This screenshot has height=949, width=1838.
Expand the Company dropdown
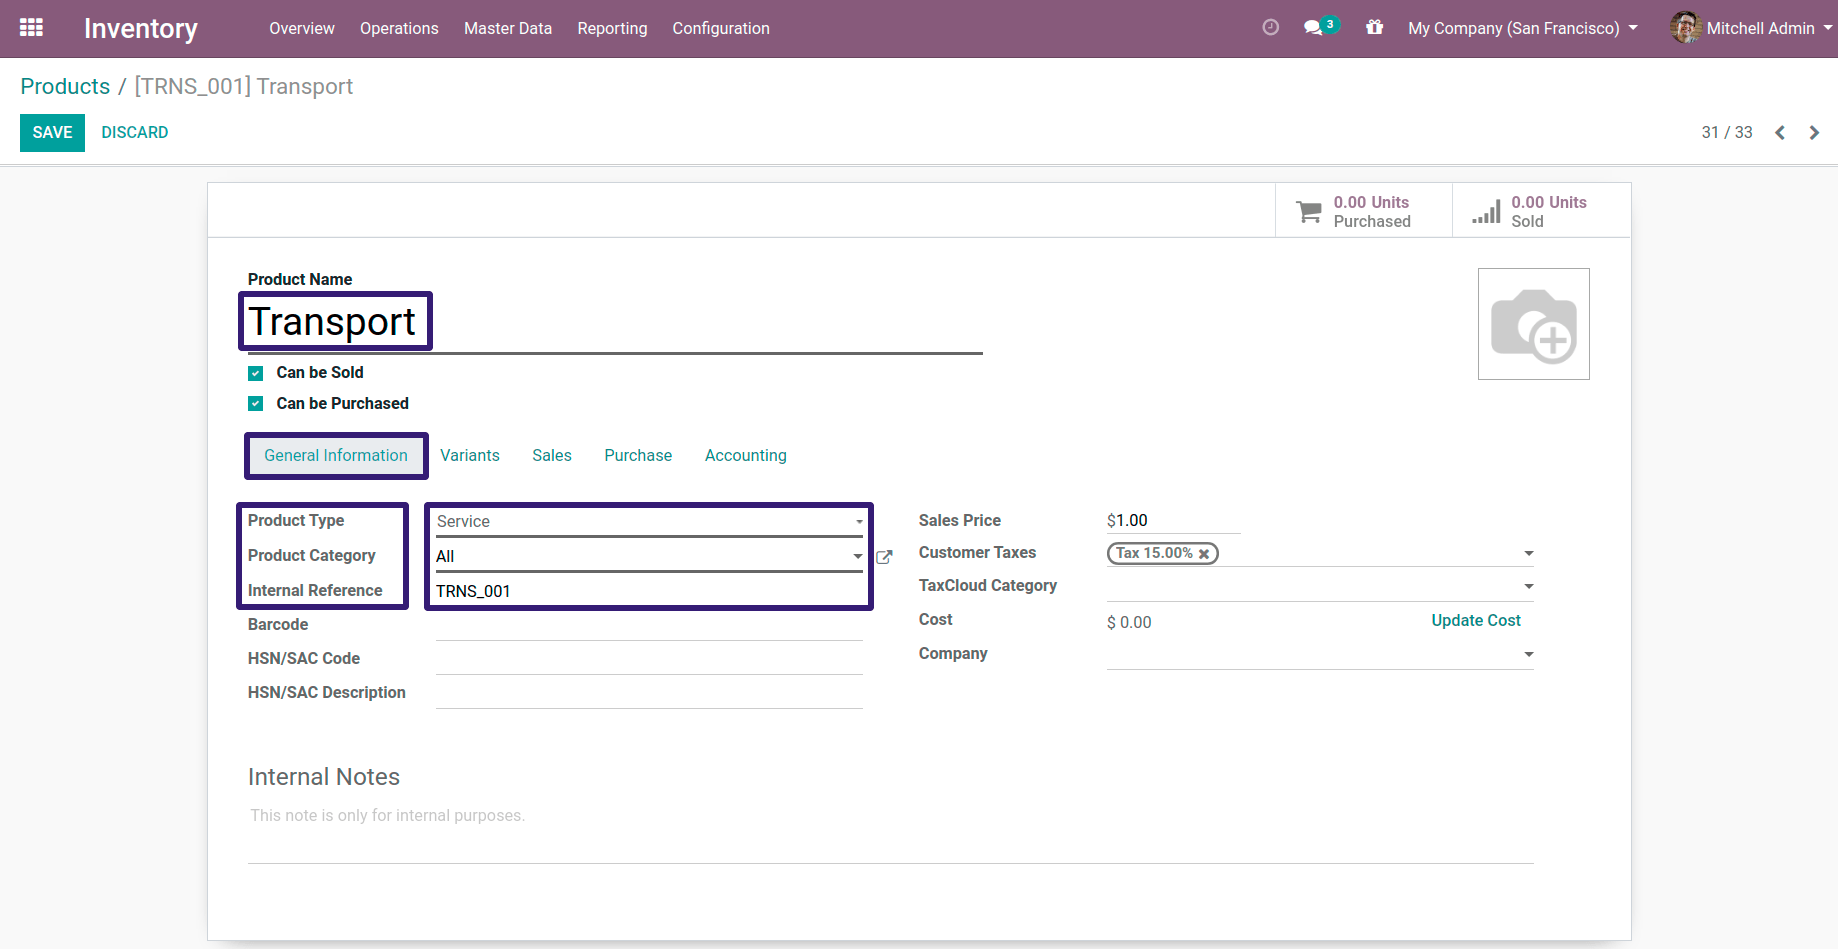tap(1528, 655)
